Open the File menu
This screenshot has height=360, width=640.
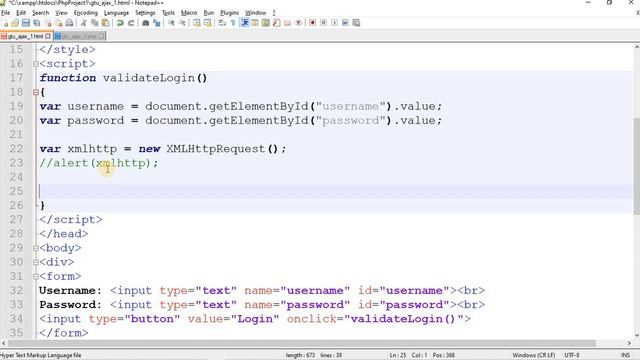pyautogui.click(x=6, y=13)
